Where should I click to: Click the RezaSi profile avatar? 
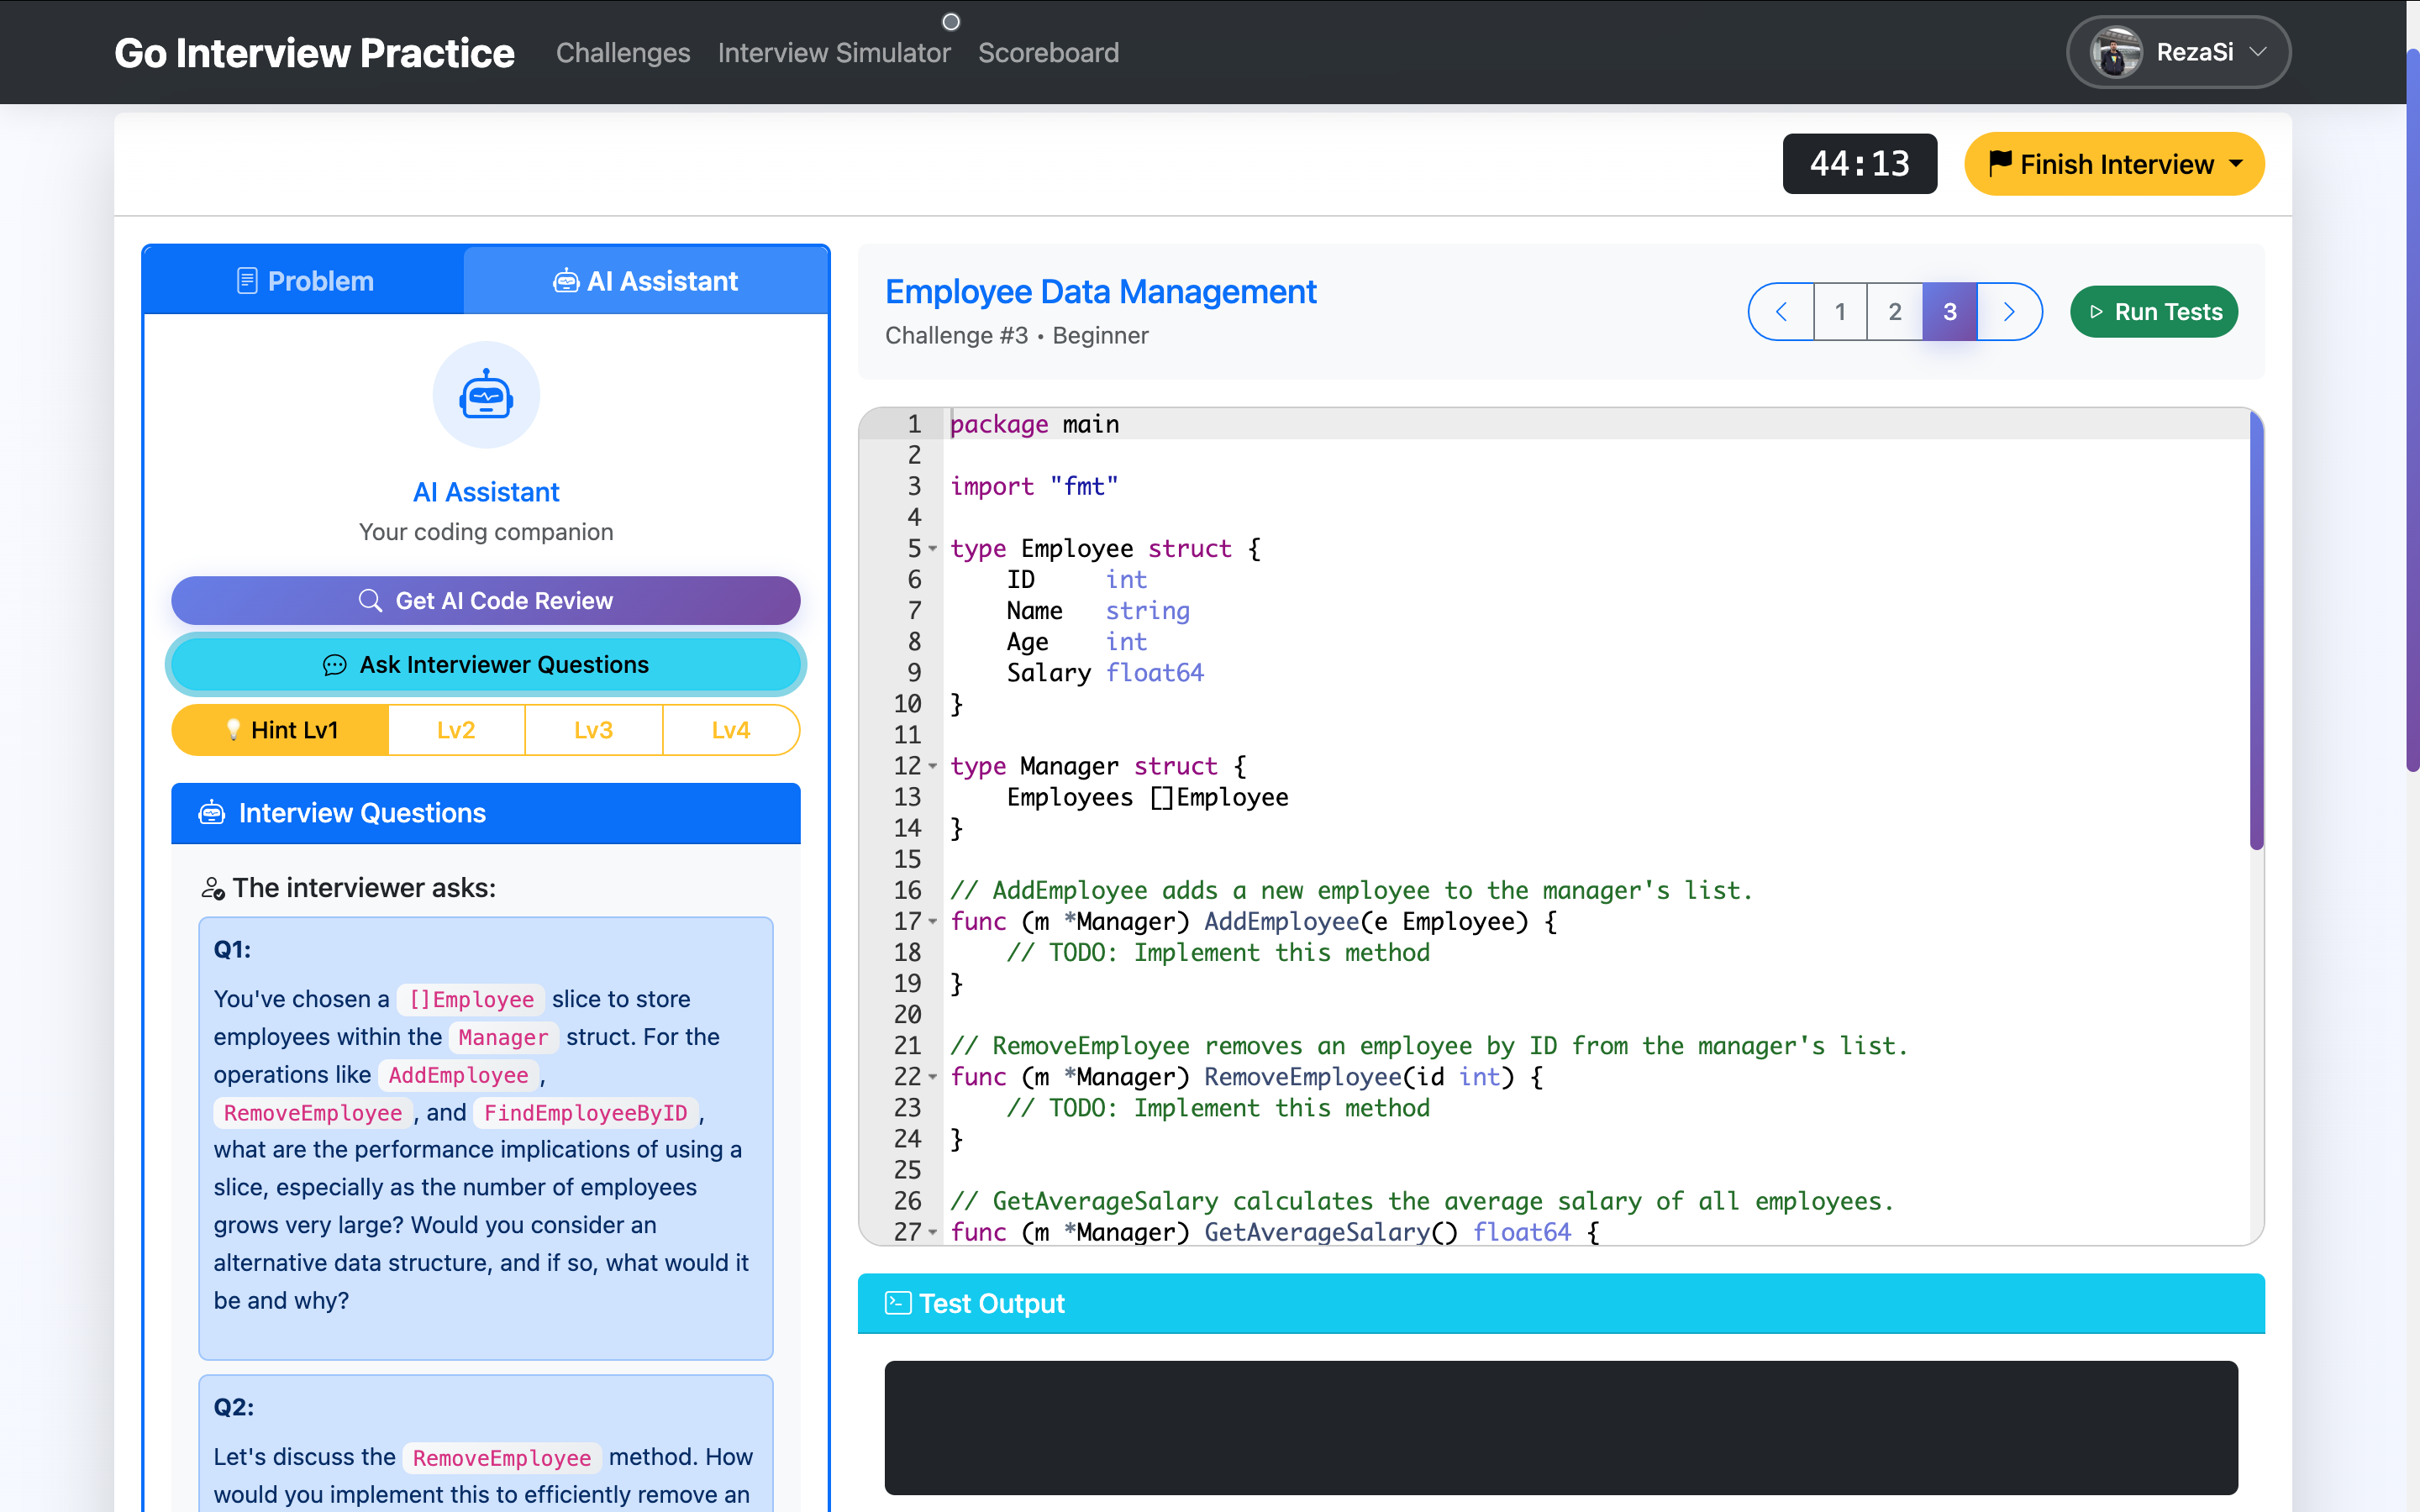click(x=2115, y=52)
